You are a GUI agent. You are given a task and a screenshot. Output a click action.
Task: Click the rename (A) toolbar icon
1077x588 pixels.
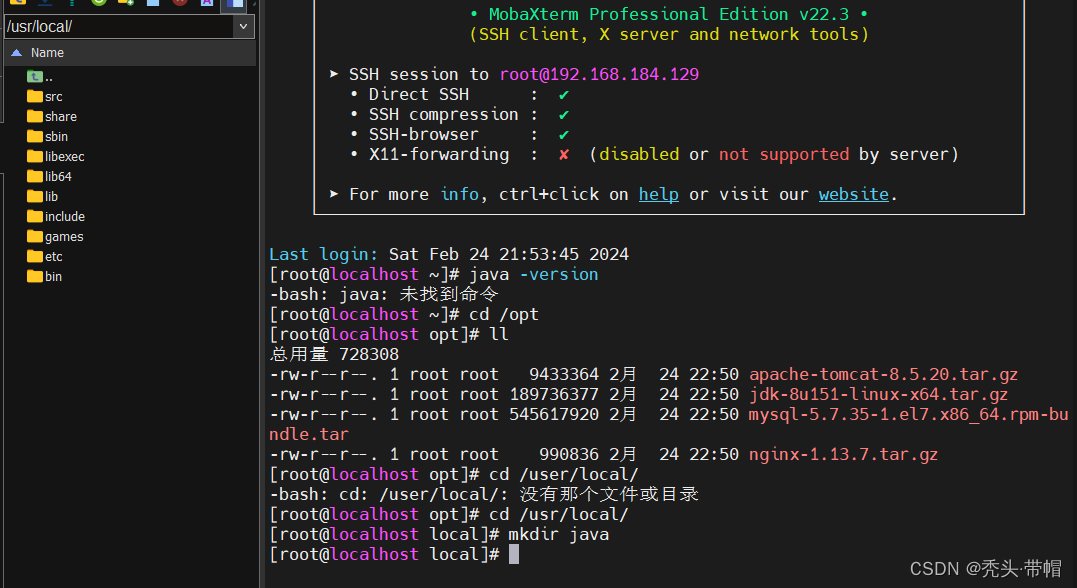207,5
